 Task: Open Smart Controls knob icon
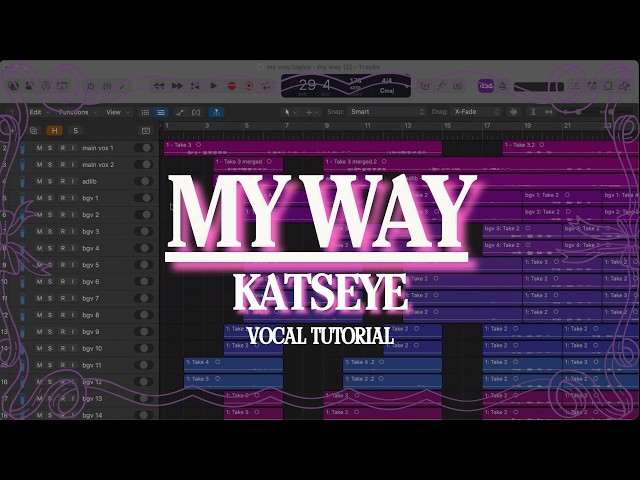[91, 86]
